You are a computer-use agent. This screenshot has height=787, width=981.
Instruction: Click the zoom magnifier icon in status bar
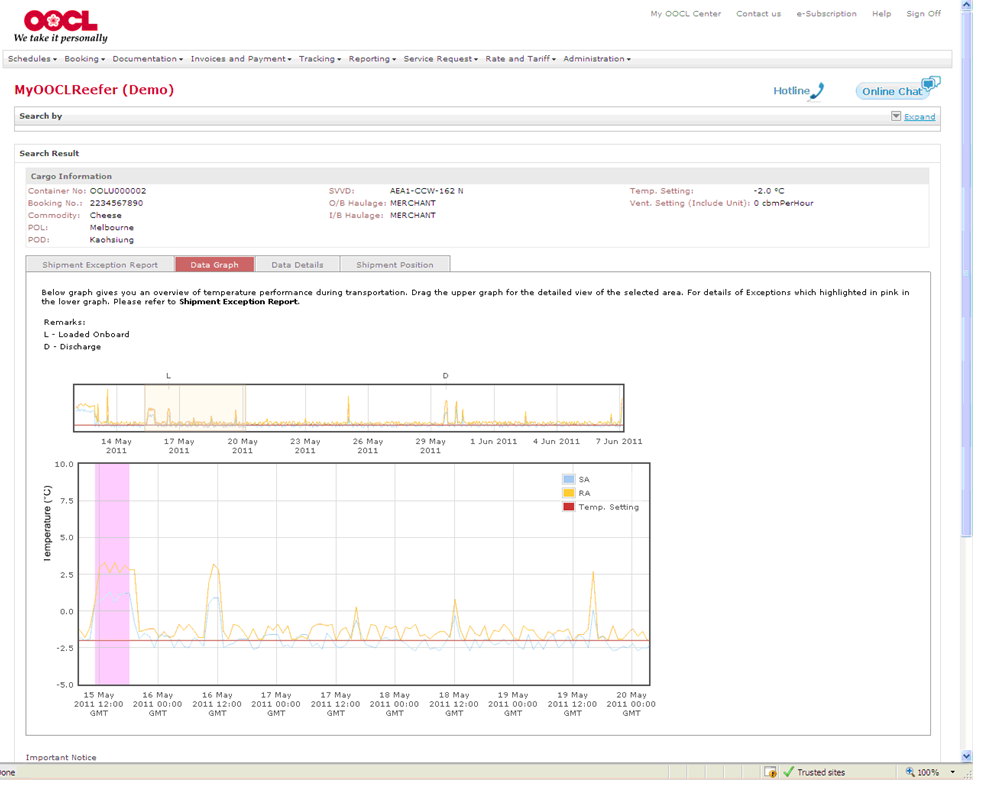(x=909, y=772)
